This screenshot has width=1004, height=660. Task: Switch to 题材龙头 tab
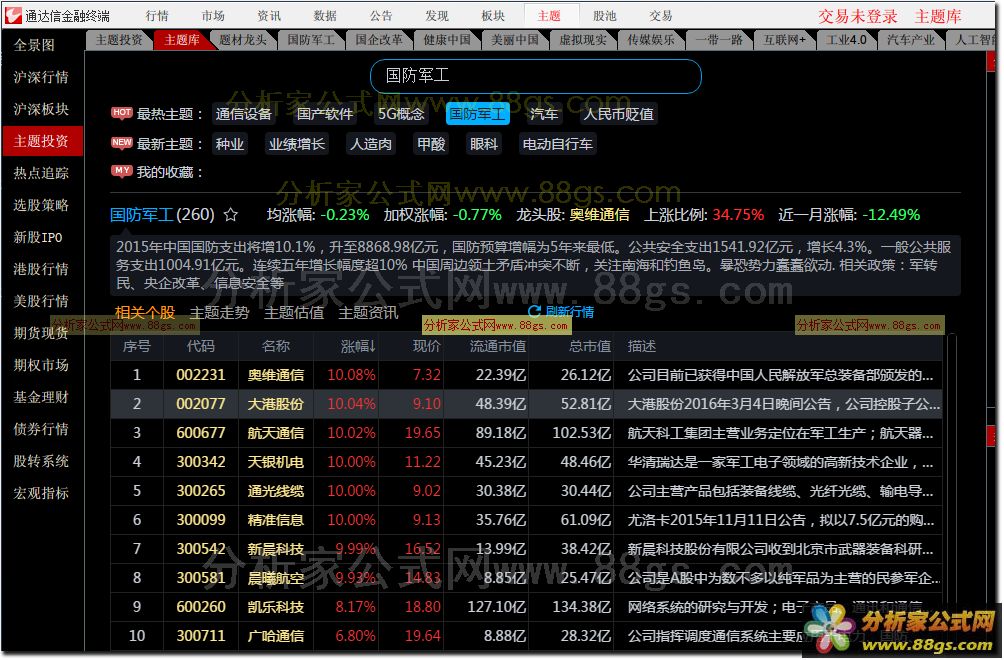coord(243,40)
